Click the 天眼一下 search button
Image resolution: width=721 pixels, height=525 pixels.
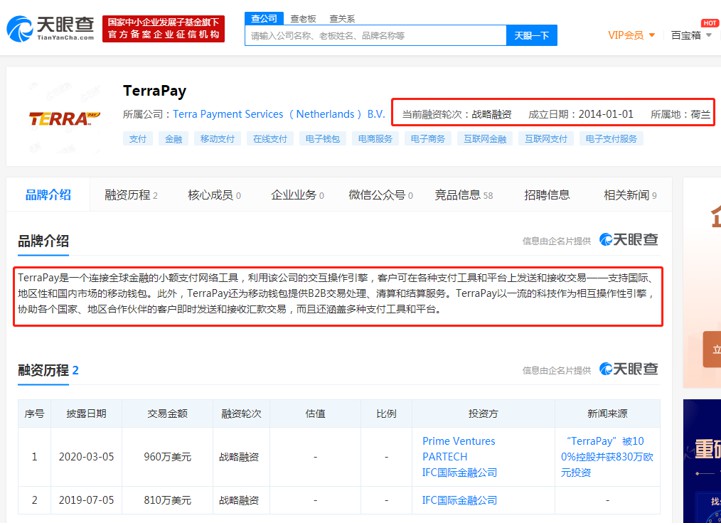(532, 35)
